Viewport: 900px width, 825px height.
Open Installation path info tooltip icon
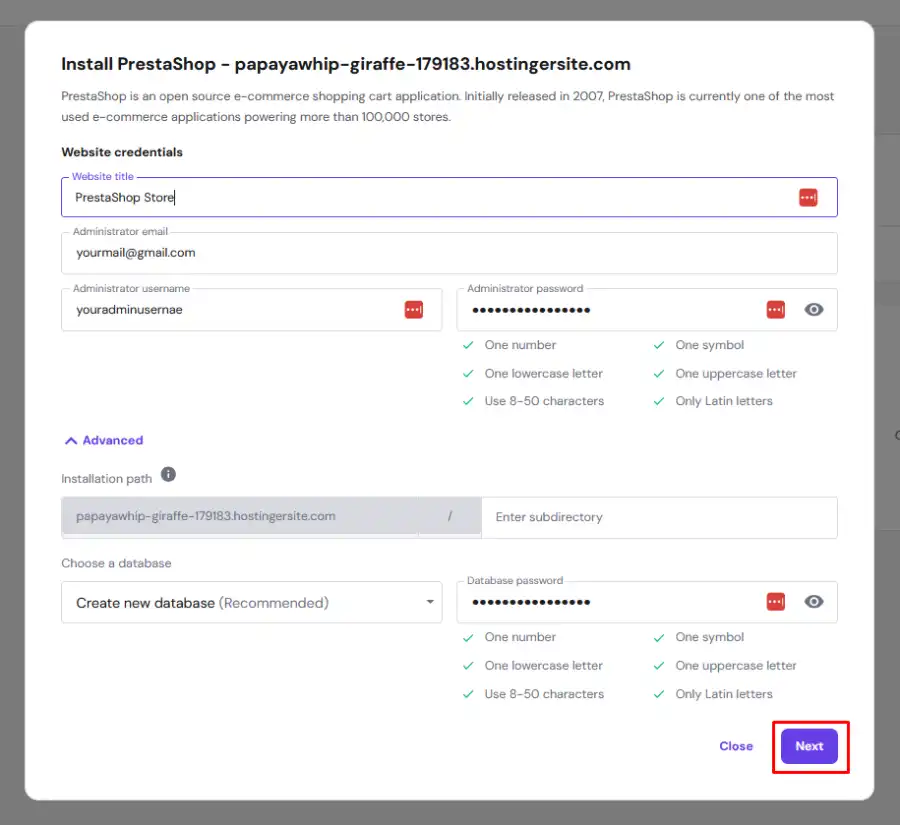pos(168,474)
